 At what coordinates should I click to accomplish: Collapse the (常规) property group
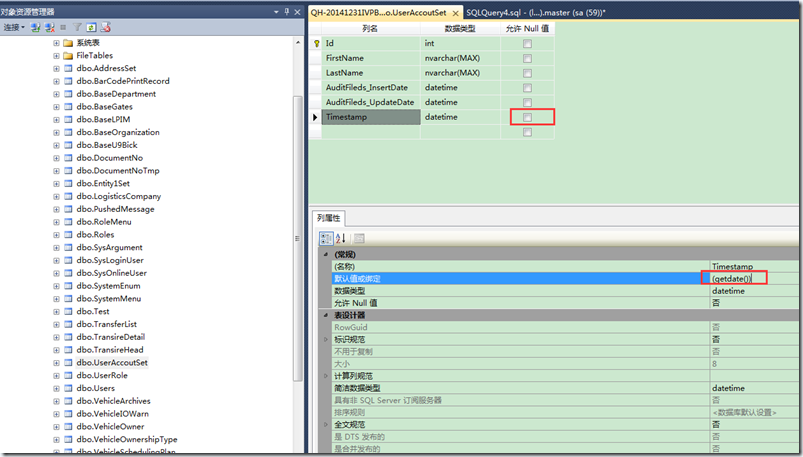tap(326, 254)
